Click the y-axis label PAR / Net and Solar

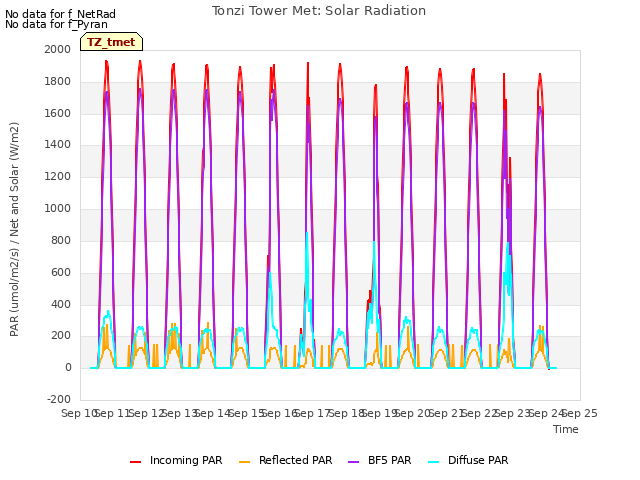pos(14,229)
